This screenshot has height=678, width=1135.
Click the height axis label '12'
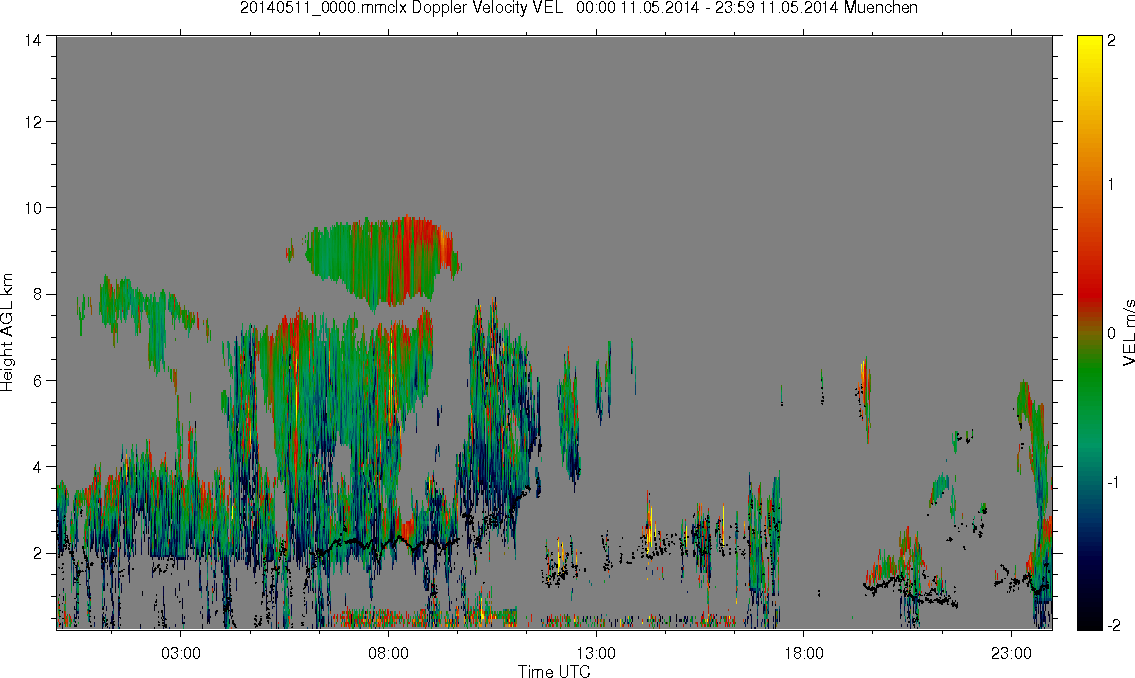click(32, 121)
